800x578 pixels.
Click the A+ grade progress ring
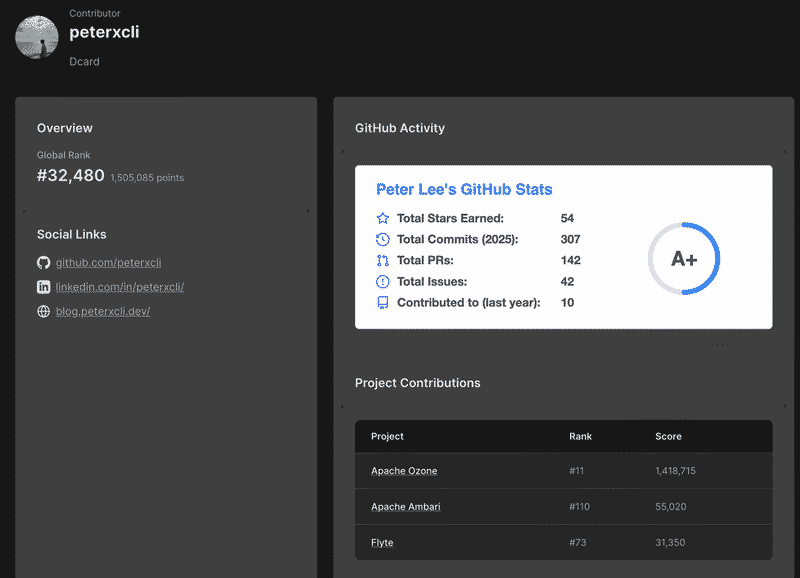[x=684, y=259]
